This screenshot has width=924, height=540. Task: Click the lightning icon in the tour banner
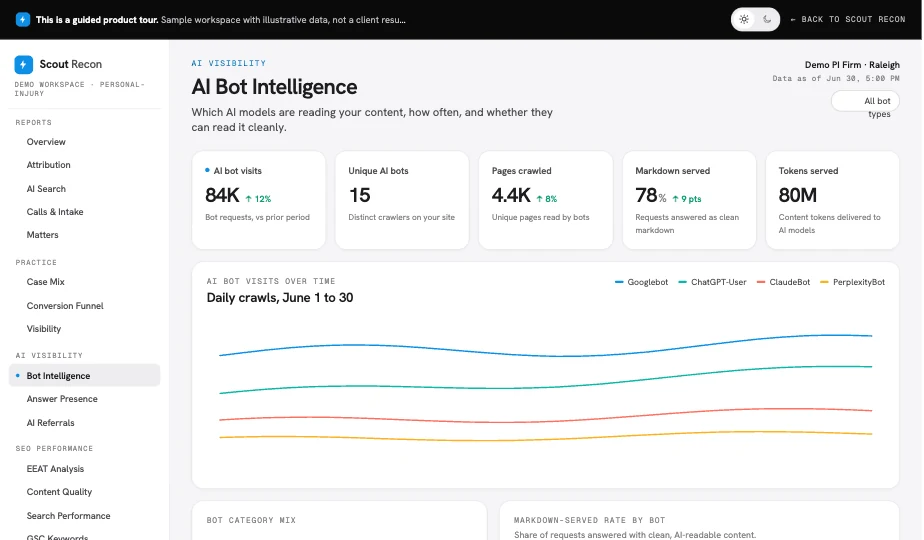(x=22, y=19)
